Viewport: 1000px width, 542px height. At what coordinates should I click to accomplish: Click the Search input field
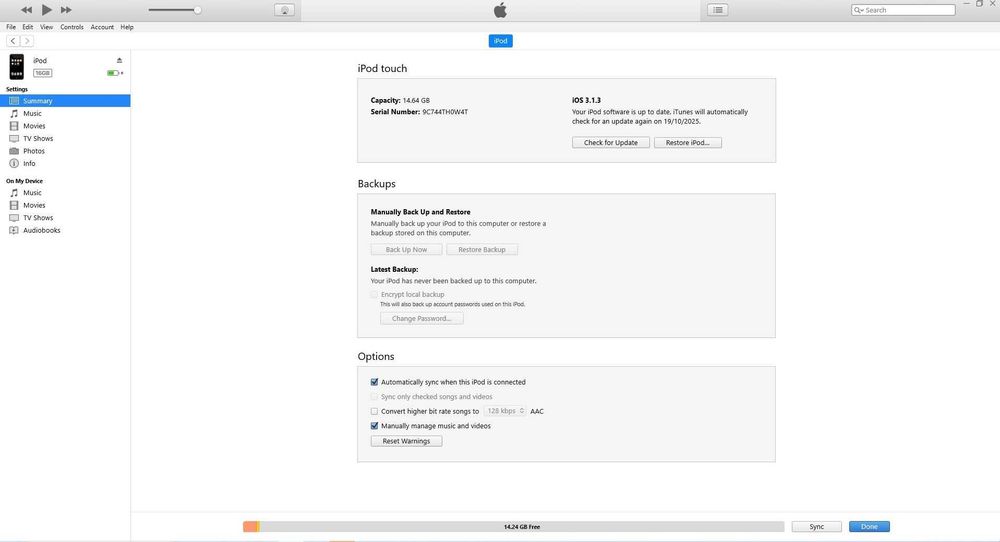907,10
